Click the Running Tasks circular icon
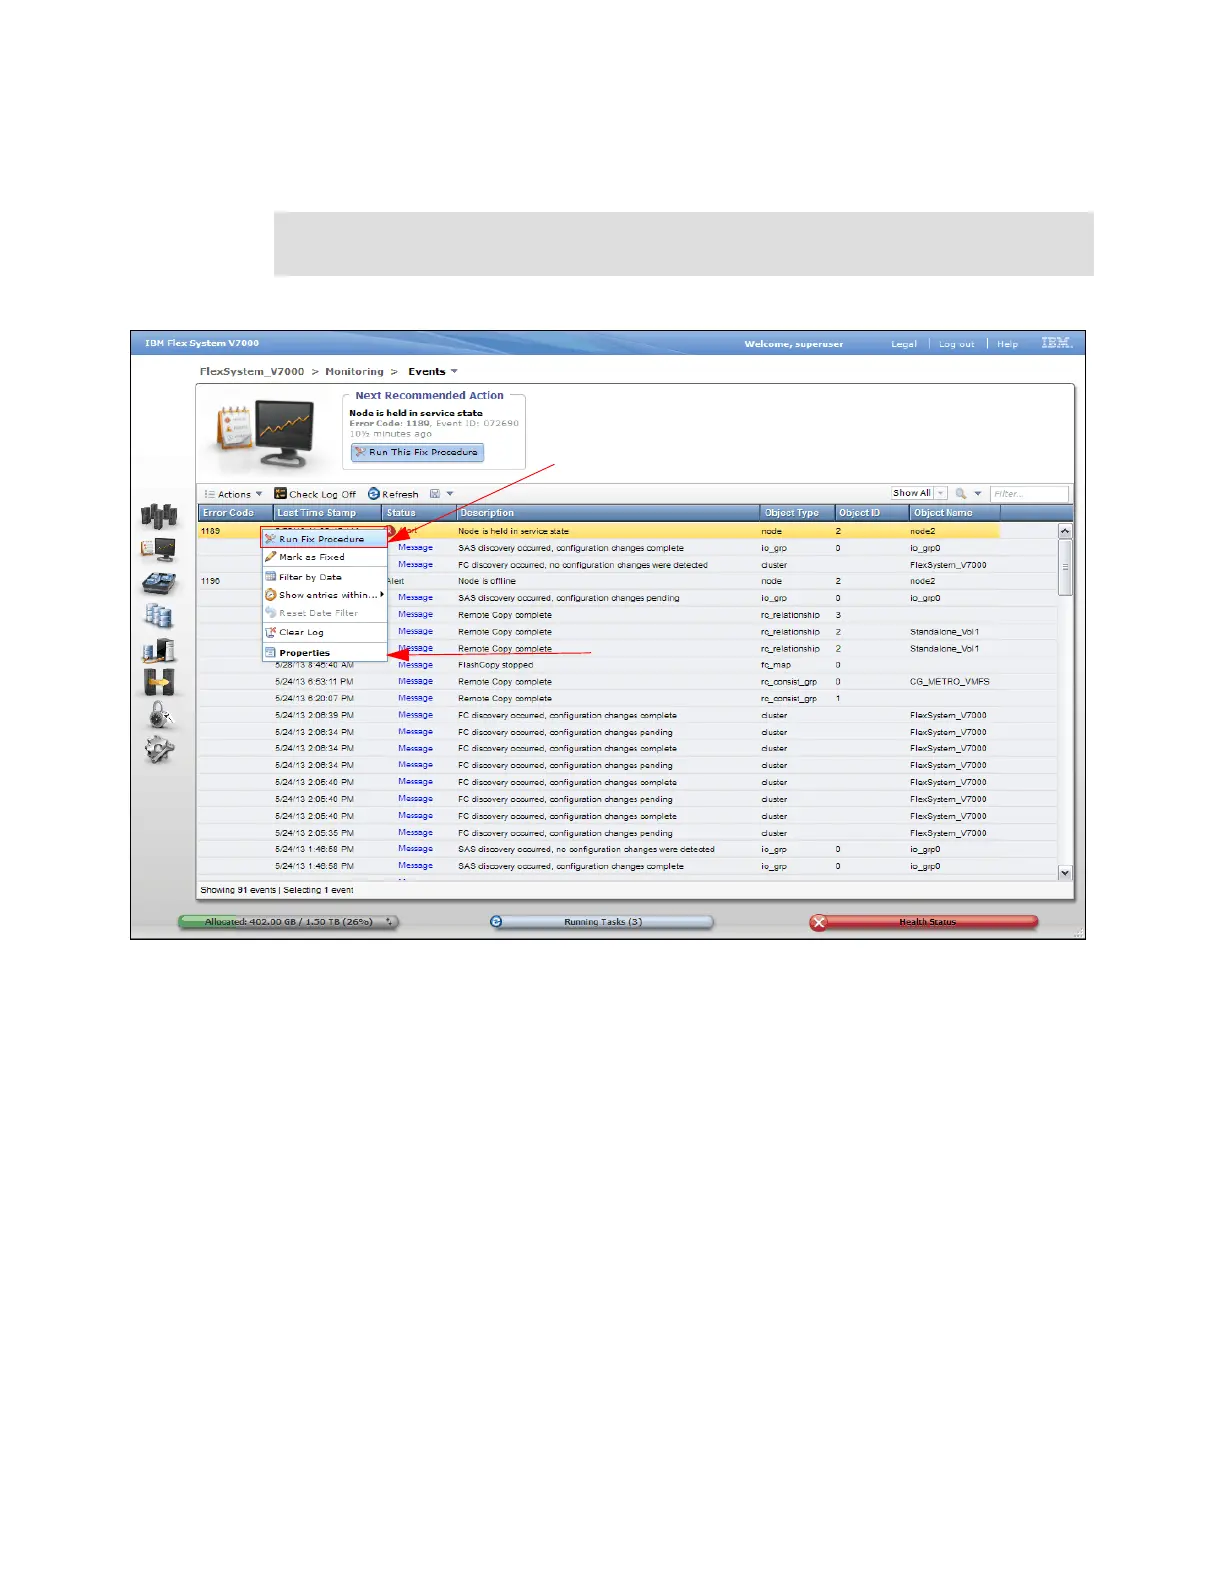 click(496, 922)
